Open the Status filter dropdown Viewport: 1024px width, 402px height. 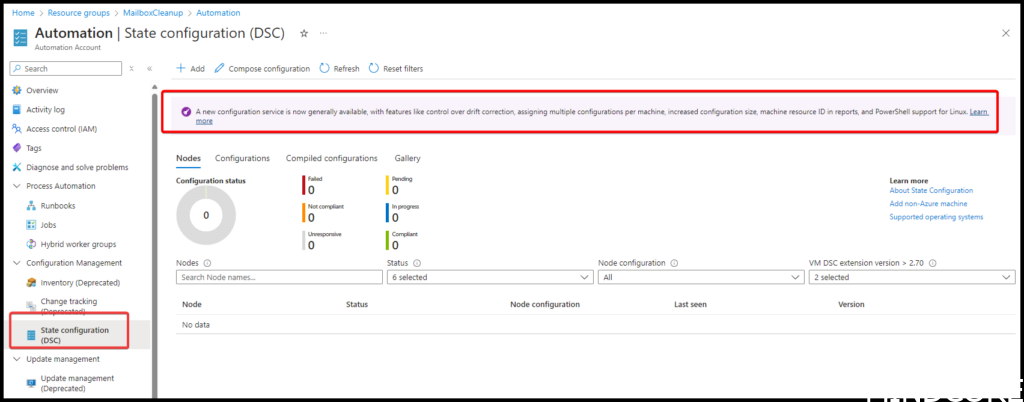(x=489, y=277)
